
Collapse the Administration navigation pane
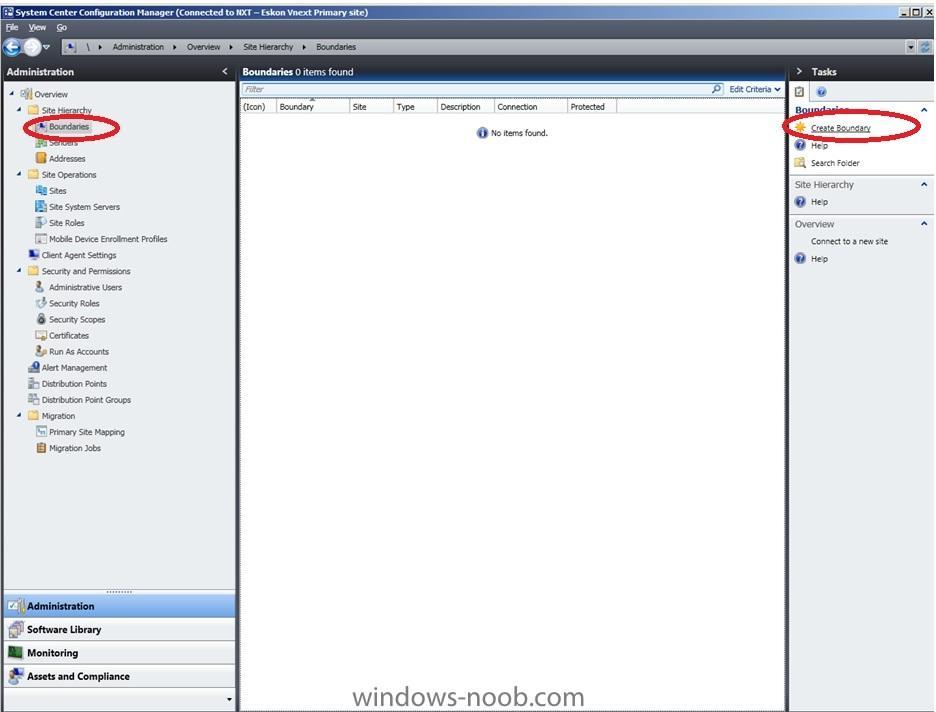(225, 72)
